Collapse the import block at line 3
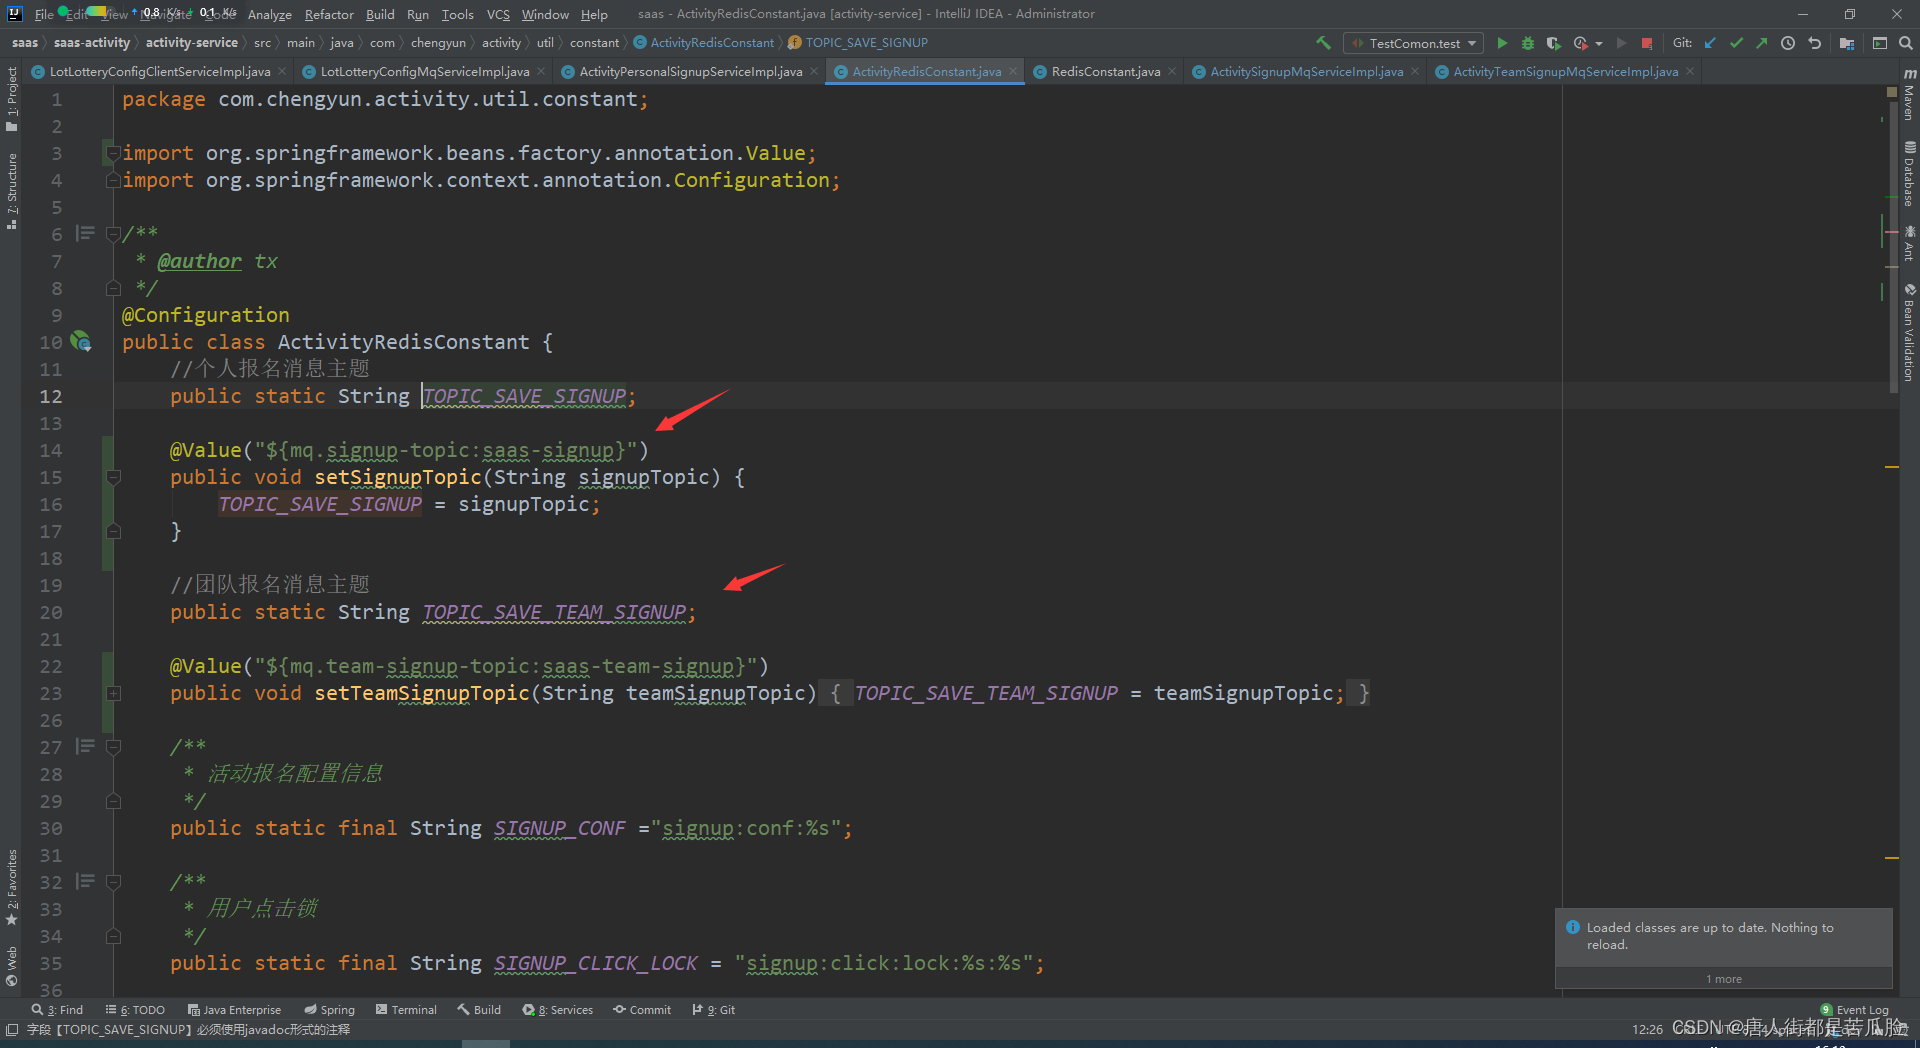 pyautogui.click(x=113, y=153)
